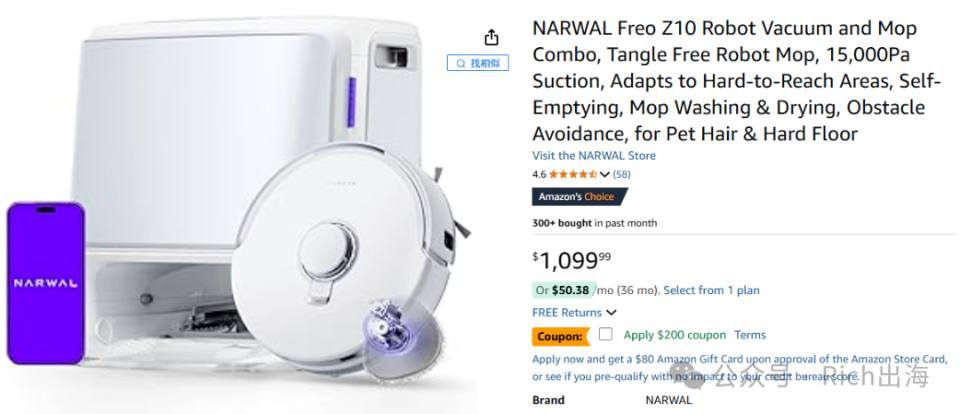
Task: Click the Apply $200 coupon text
Action: pos(675,335)
